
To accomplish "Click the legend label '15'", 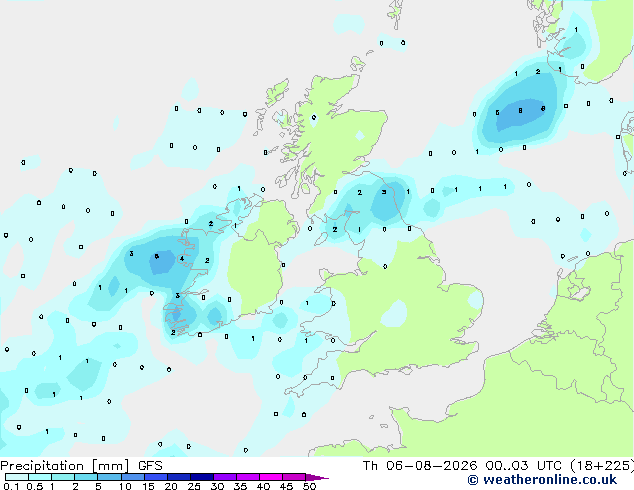I will coord(148,486).
